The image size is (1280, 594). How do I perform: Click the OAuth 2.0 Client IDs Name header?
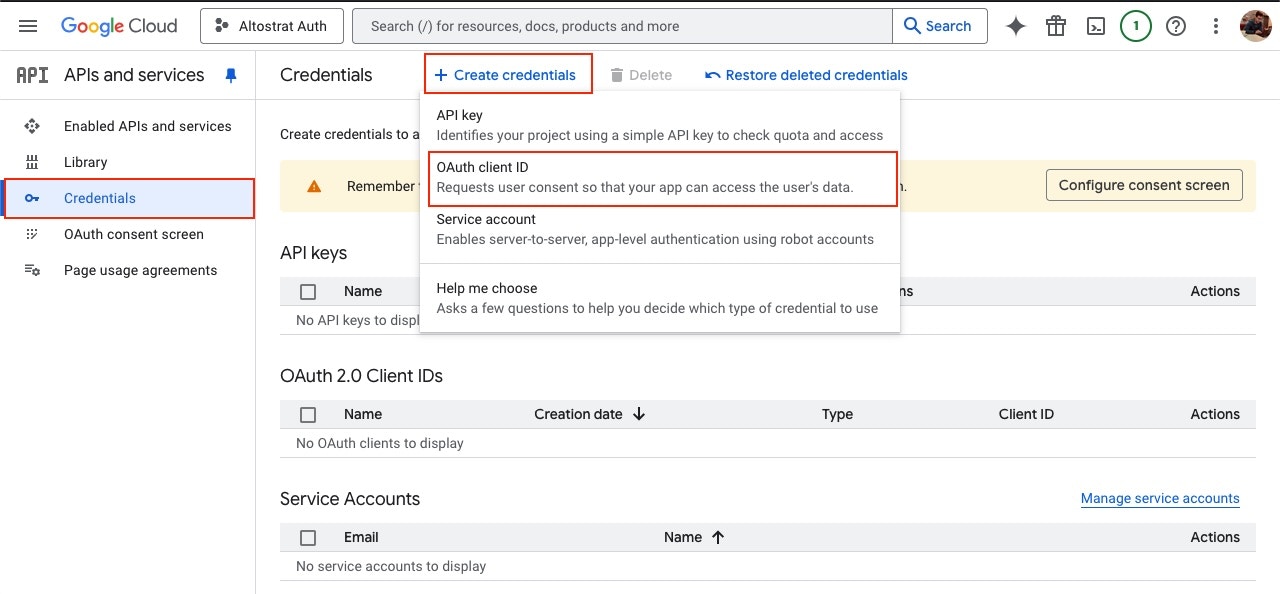click(x=363, y=414)
